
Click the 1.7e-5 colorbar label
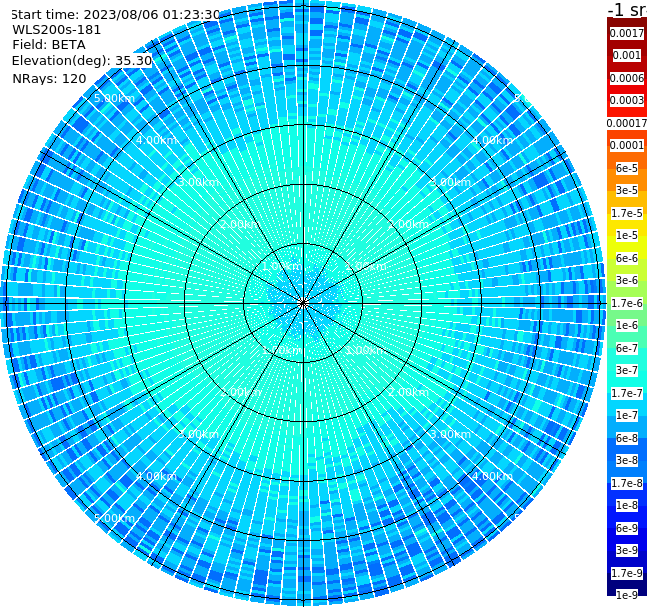(627, 213)
